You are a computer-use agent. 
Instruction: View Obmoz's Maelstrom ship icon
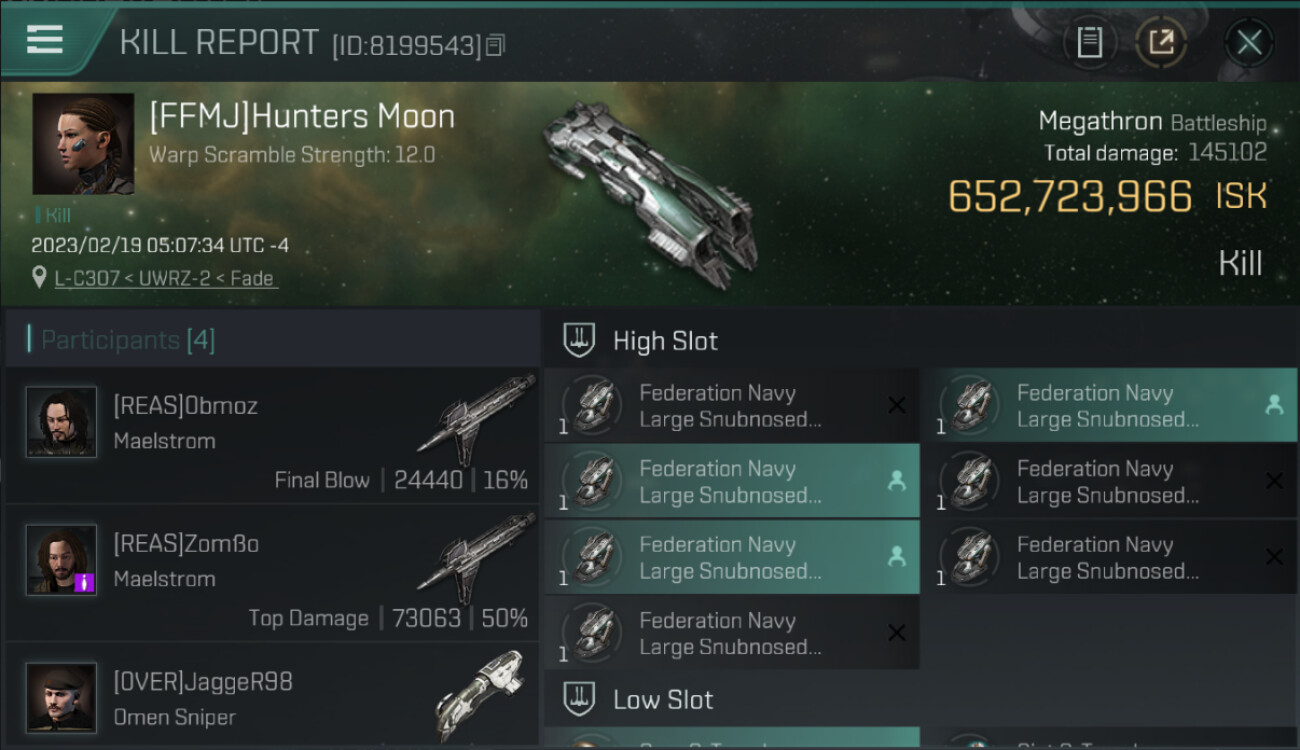(476, 419)
